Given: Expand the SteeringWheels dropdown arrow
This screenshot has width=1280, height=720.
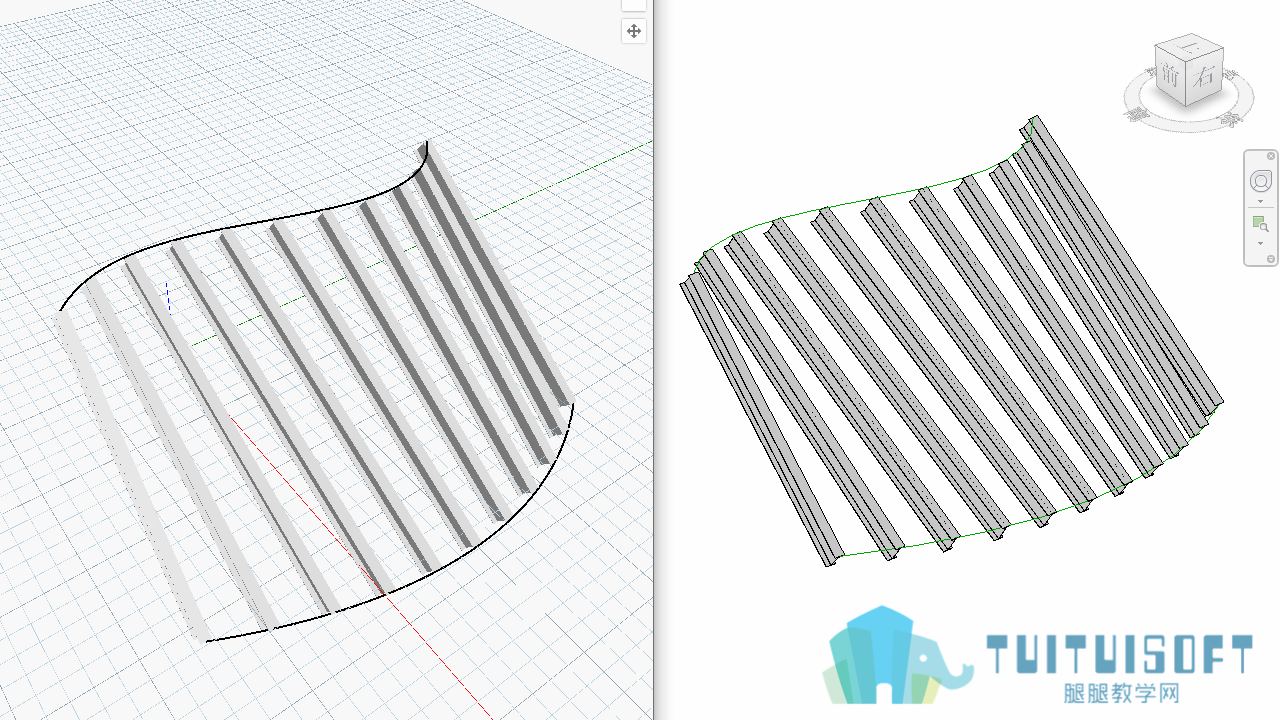Looking at the screenshot, I should pos(1261,202).
